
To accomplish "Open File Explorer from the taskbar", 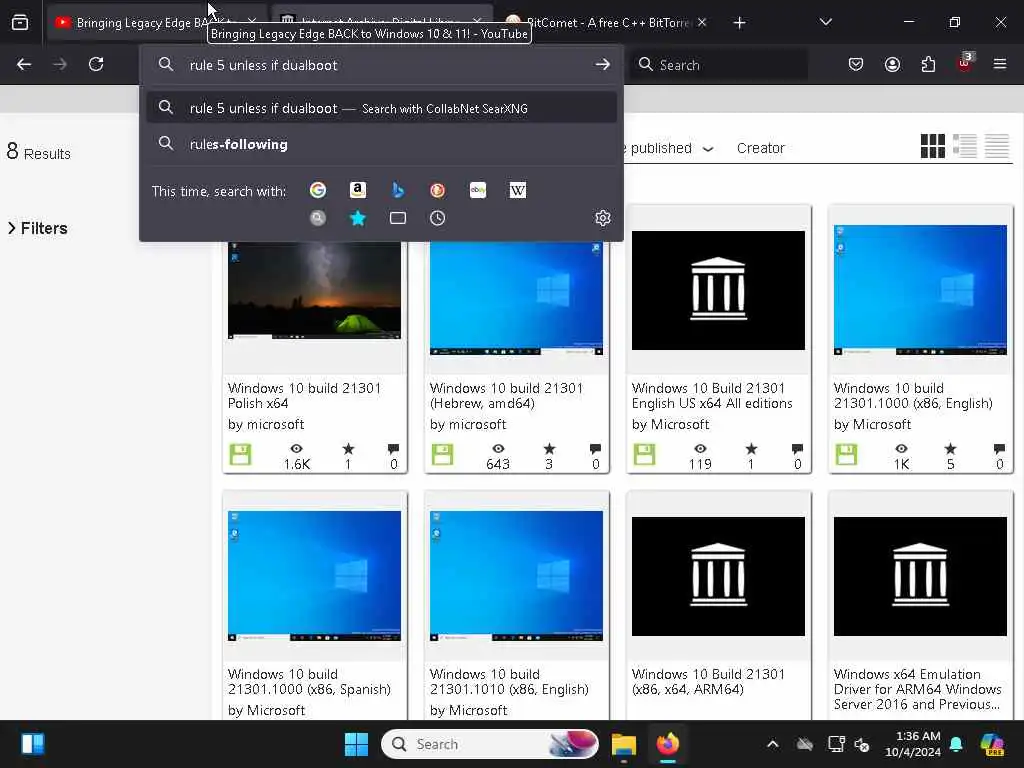I will tap(624, 744).
